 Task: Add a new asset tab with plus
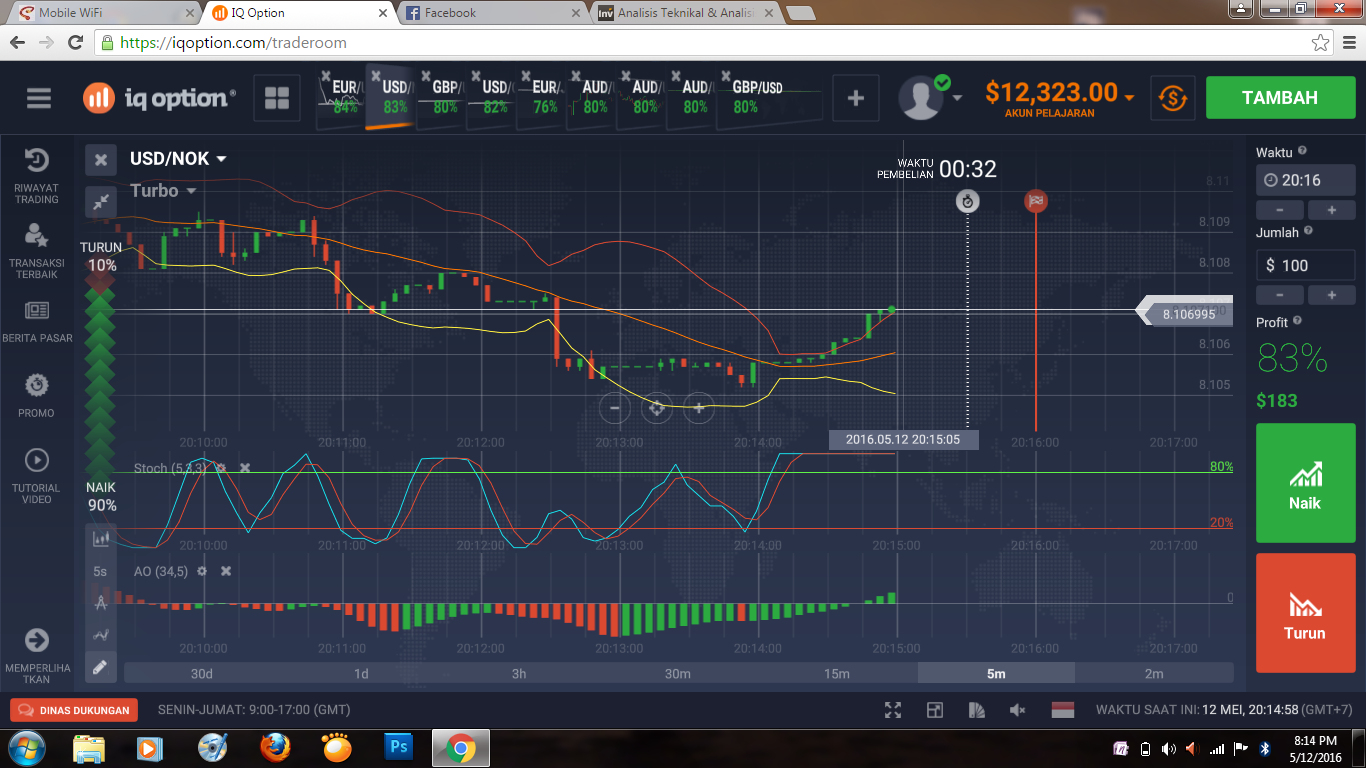pyautogui.click(x=856, y=98)
